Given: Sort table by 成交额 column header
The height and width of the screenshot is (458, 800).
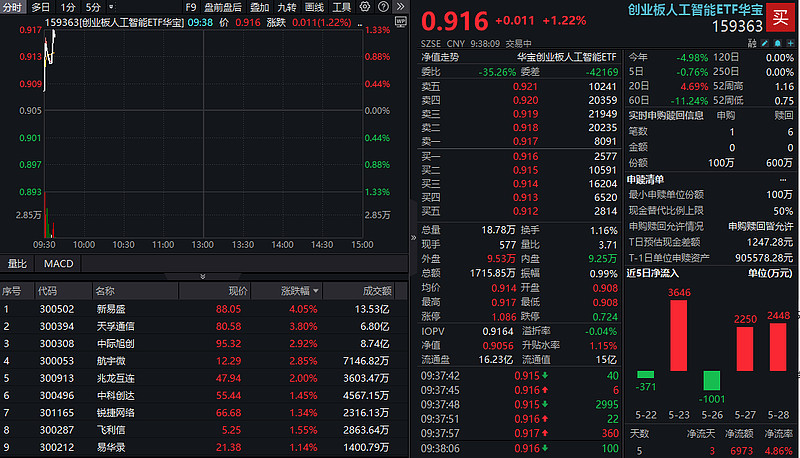Looking at the screenshot, I should pos(377,291).
